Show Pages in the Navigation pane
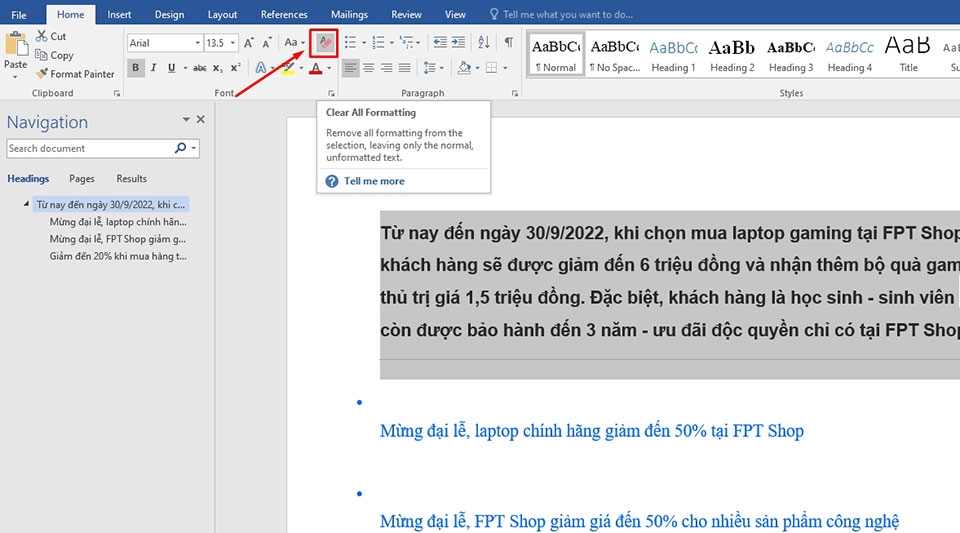 point(81,179)
